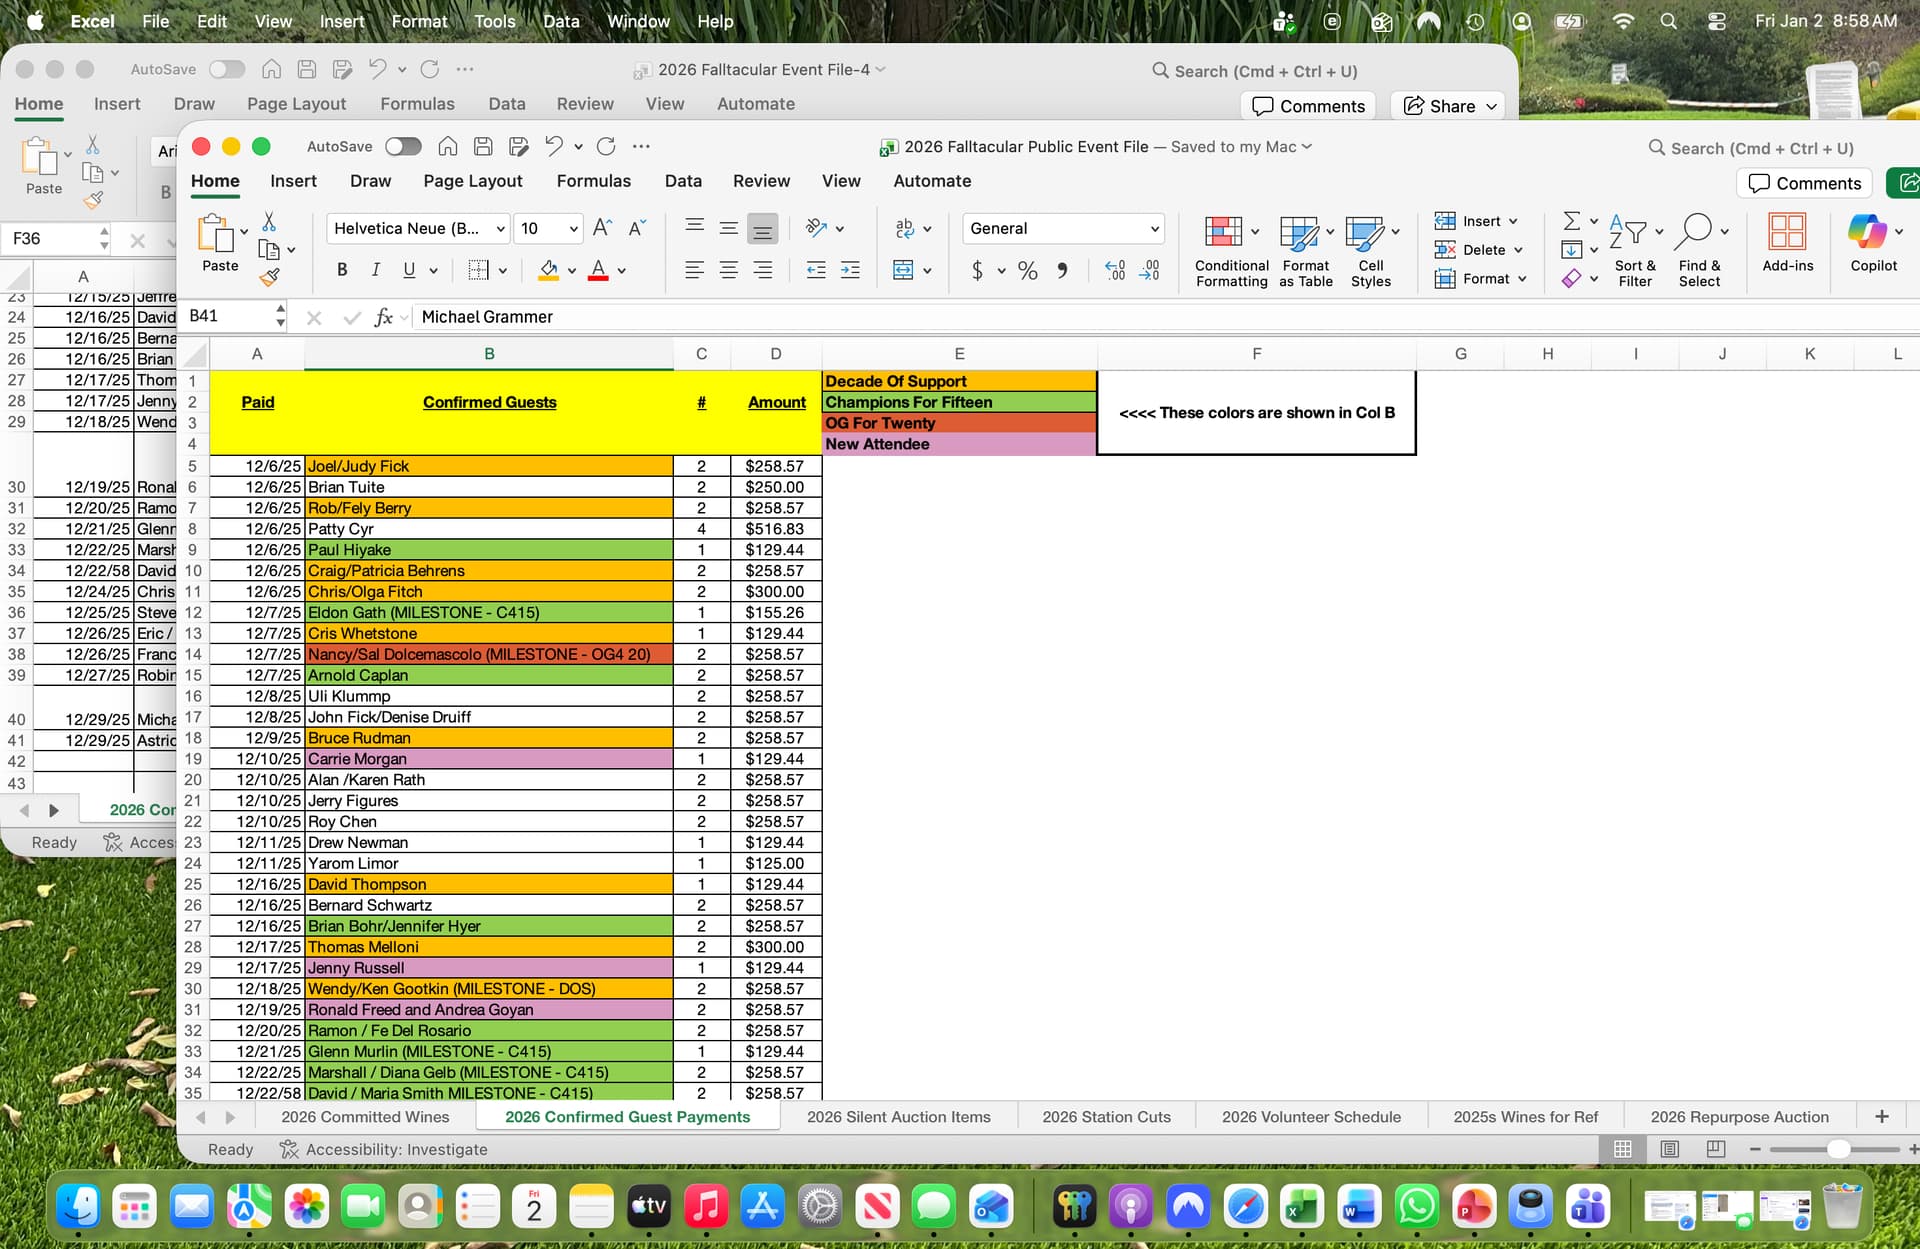Switch to the 2026 Silent Auction Items sheet
Screen dimensions: 1920x1249
pyautogui.click(x=898, y=1117)
